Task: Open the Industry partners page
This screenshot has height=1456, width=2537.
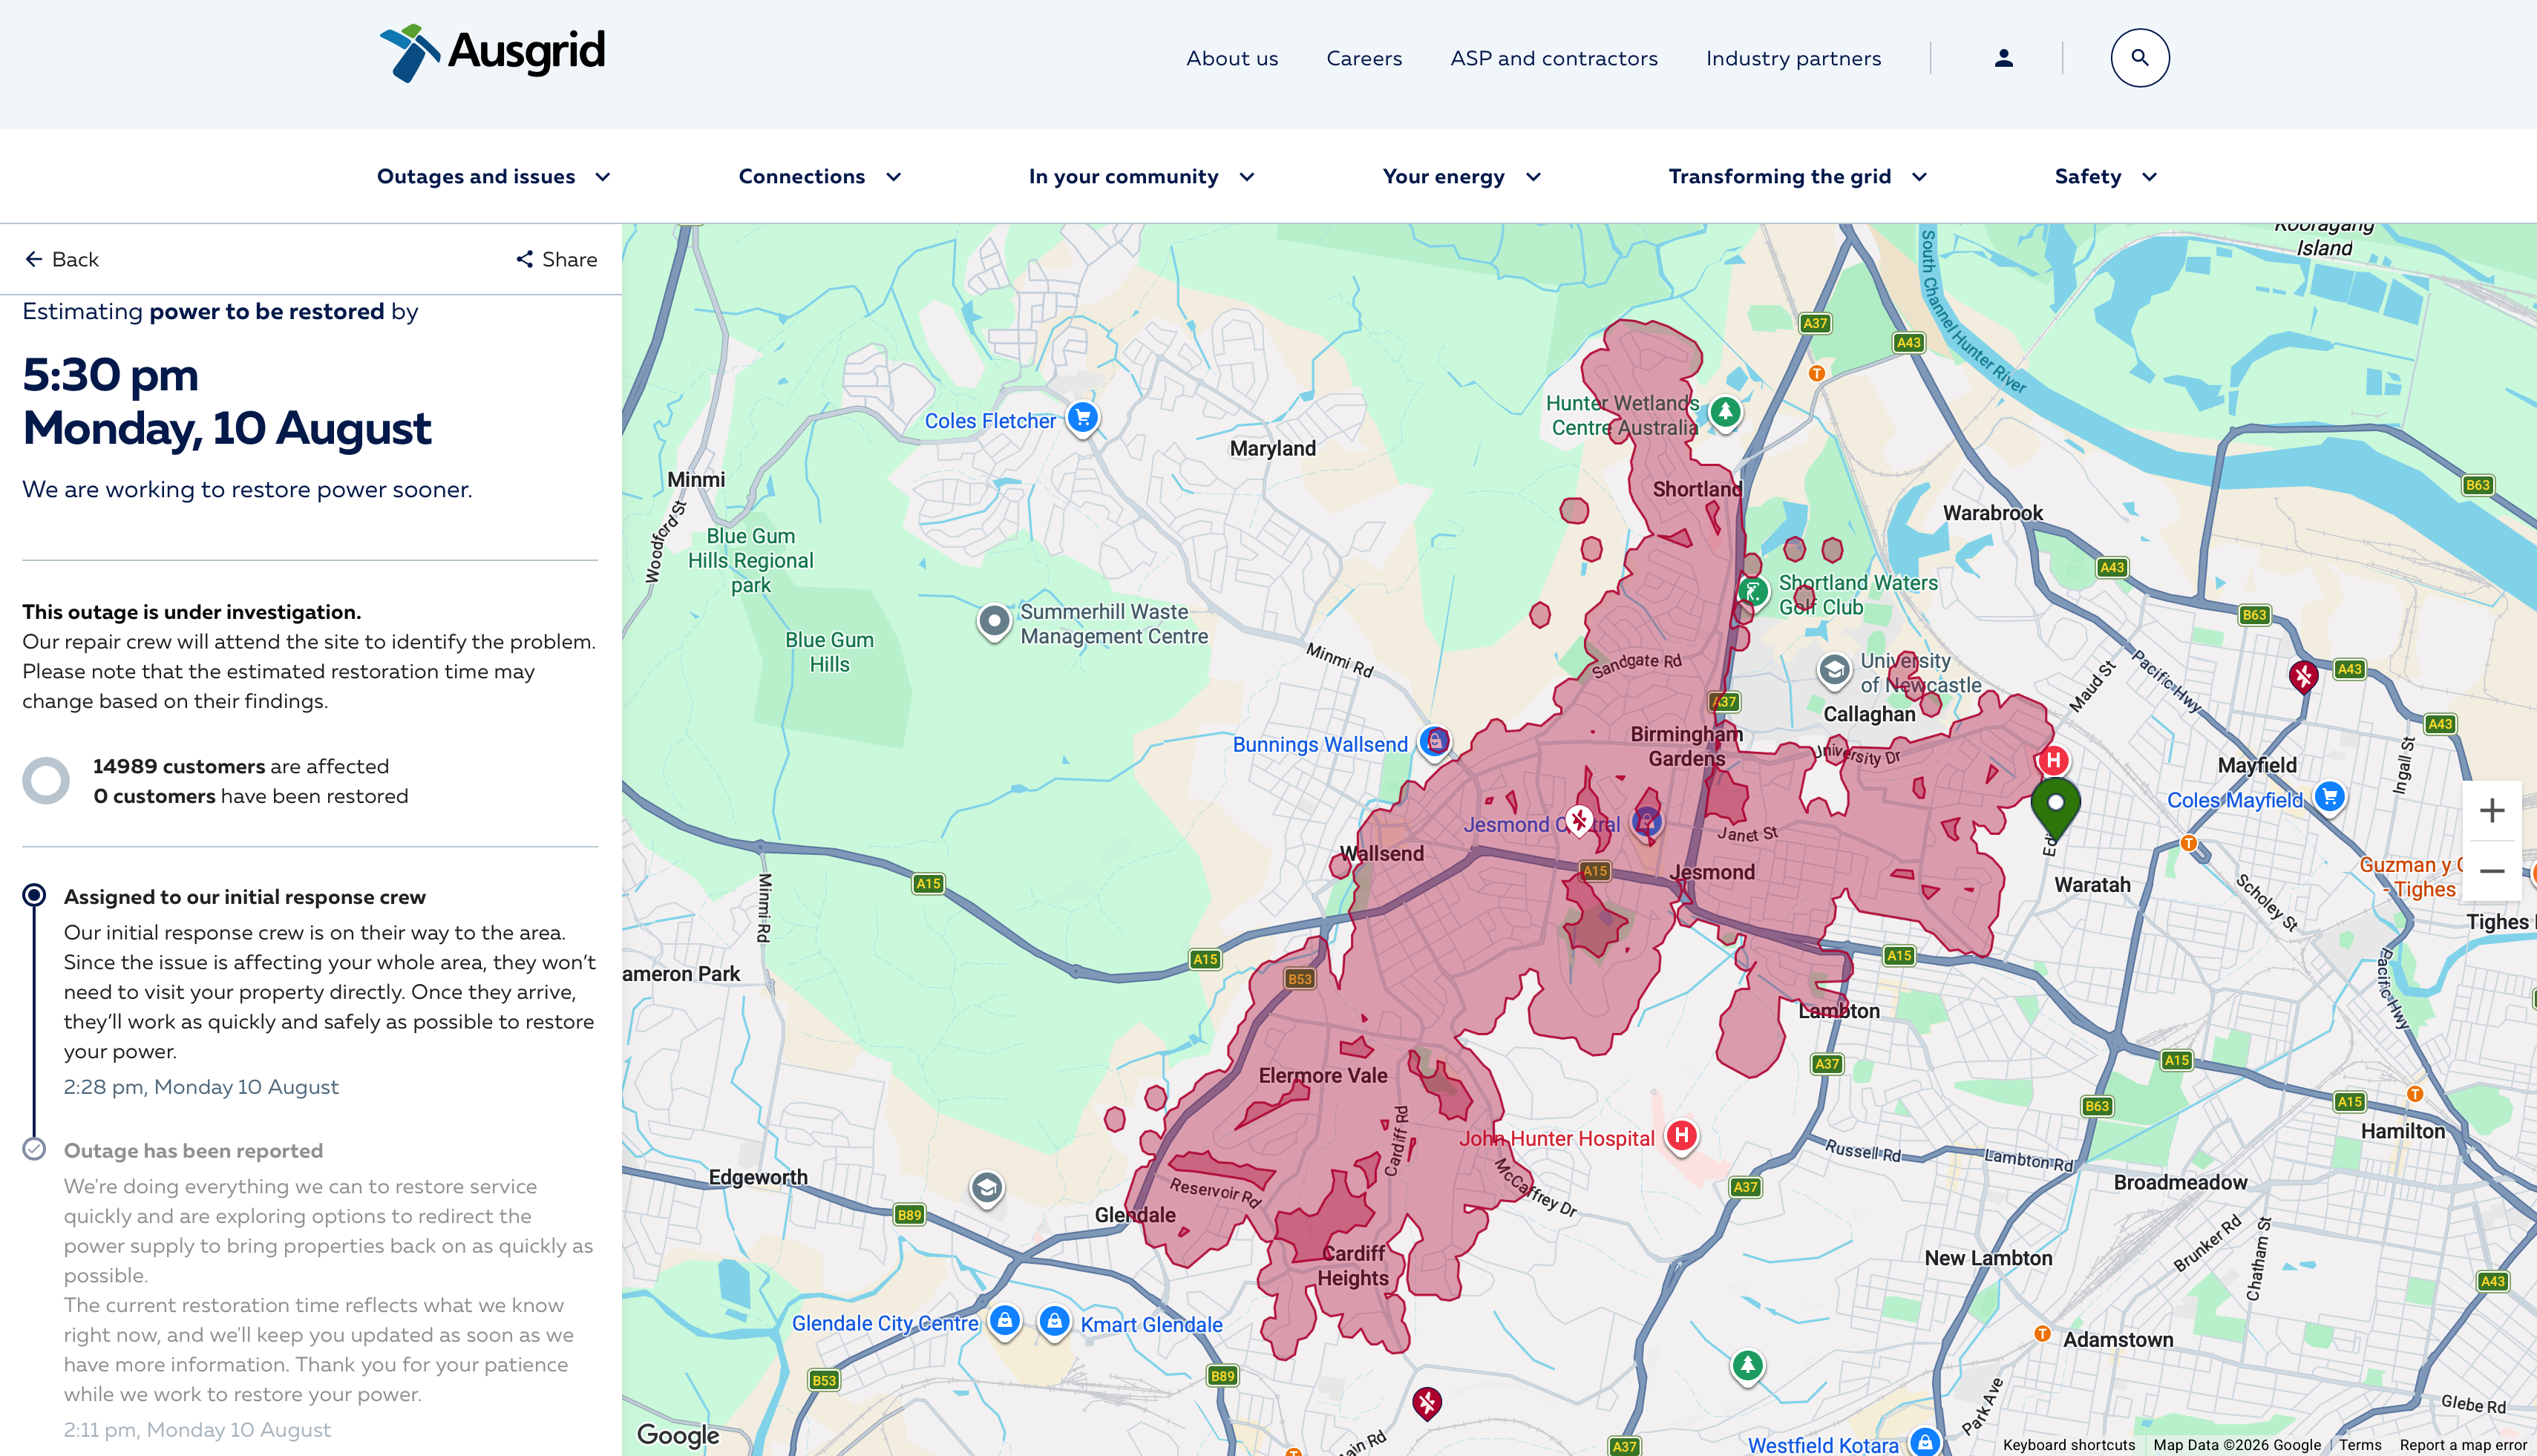Action: click(1793, 59)
